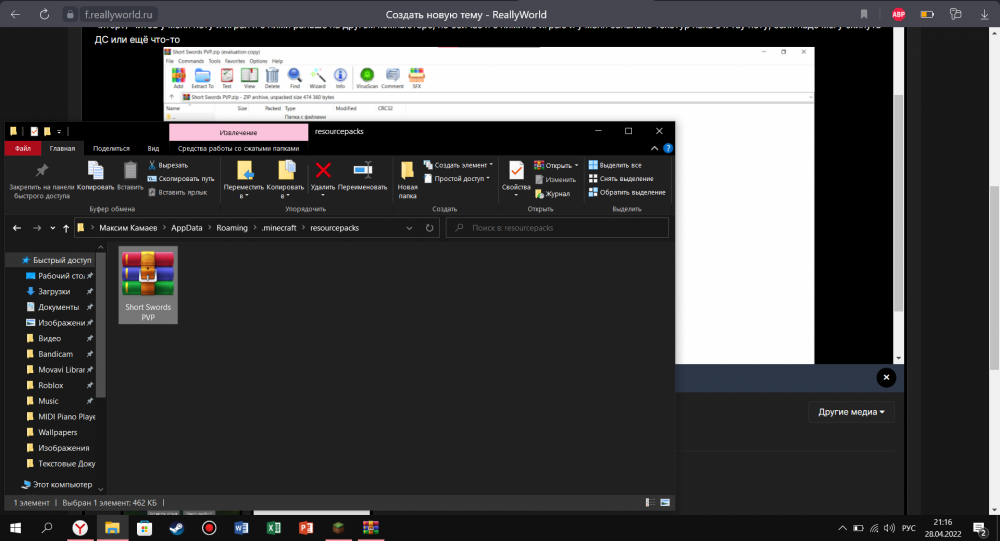
Task: Click the Извлечение contextual tab header
Action: tap(239, 132)
